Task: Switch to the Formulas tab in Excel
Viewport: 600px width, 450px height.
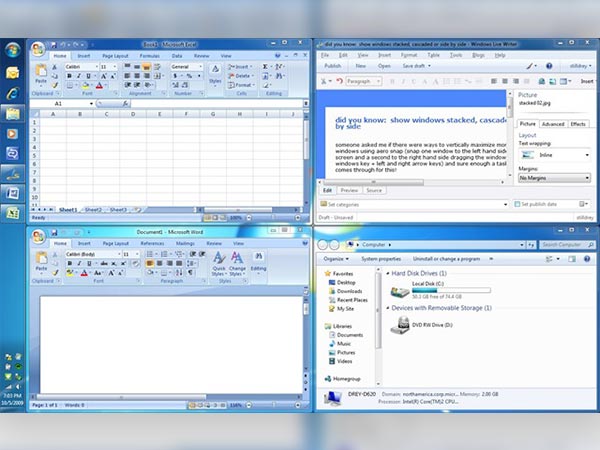Action: pyautogui.click(x=149, y=56)
